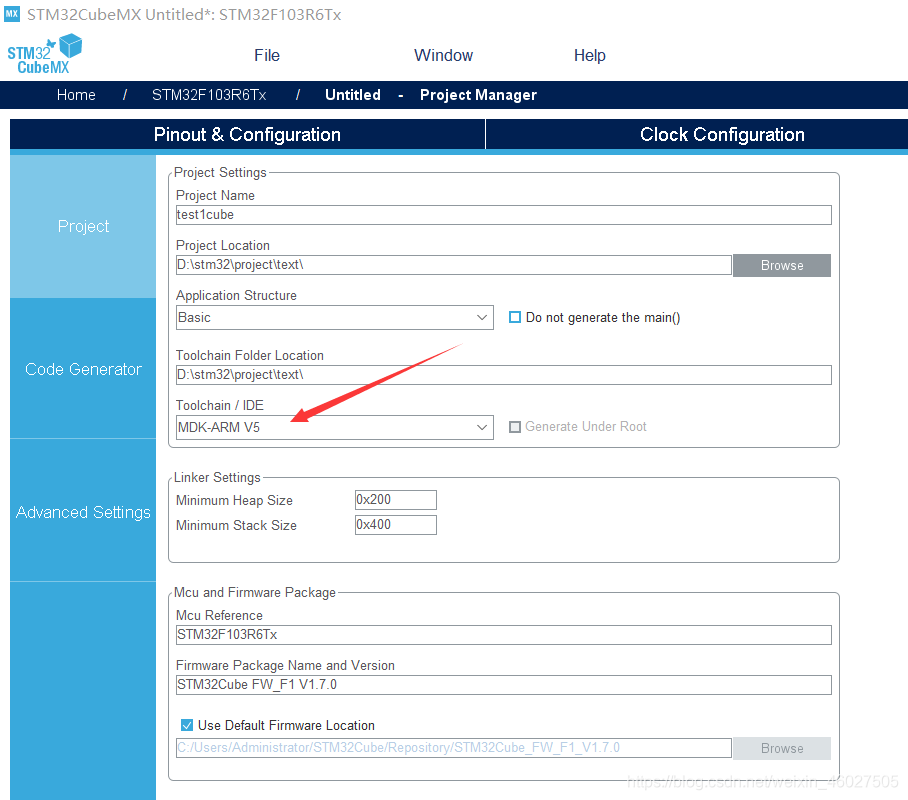This screenshot has height=800, width=908.
Task: Click the Toolchain Folder Location field
Action: coord(503,375)
